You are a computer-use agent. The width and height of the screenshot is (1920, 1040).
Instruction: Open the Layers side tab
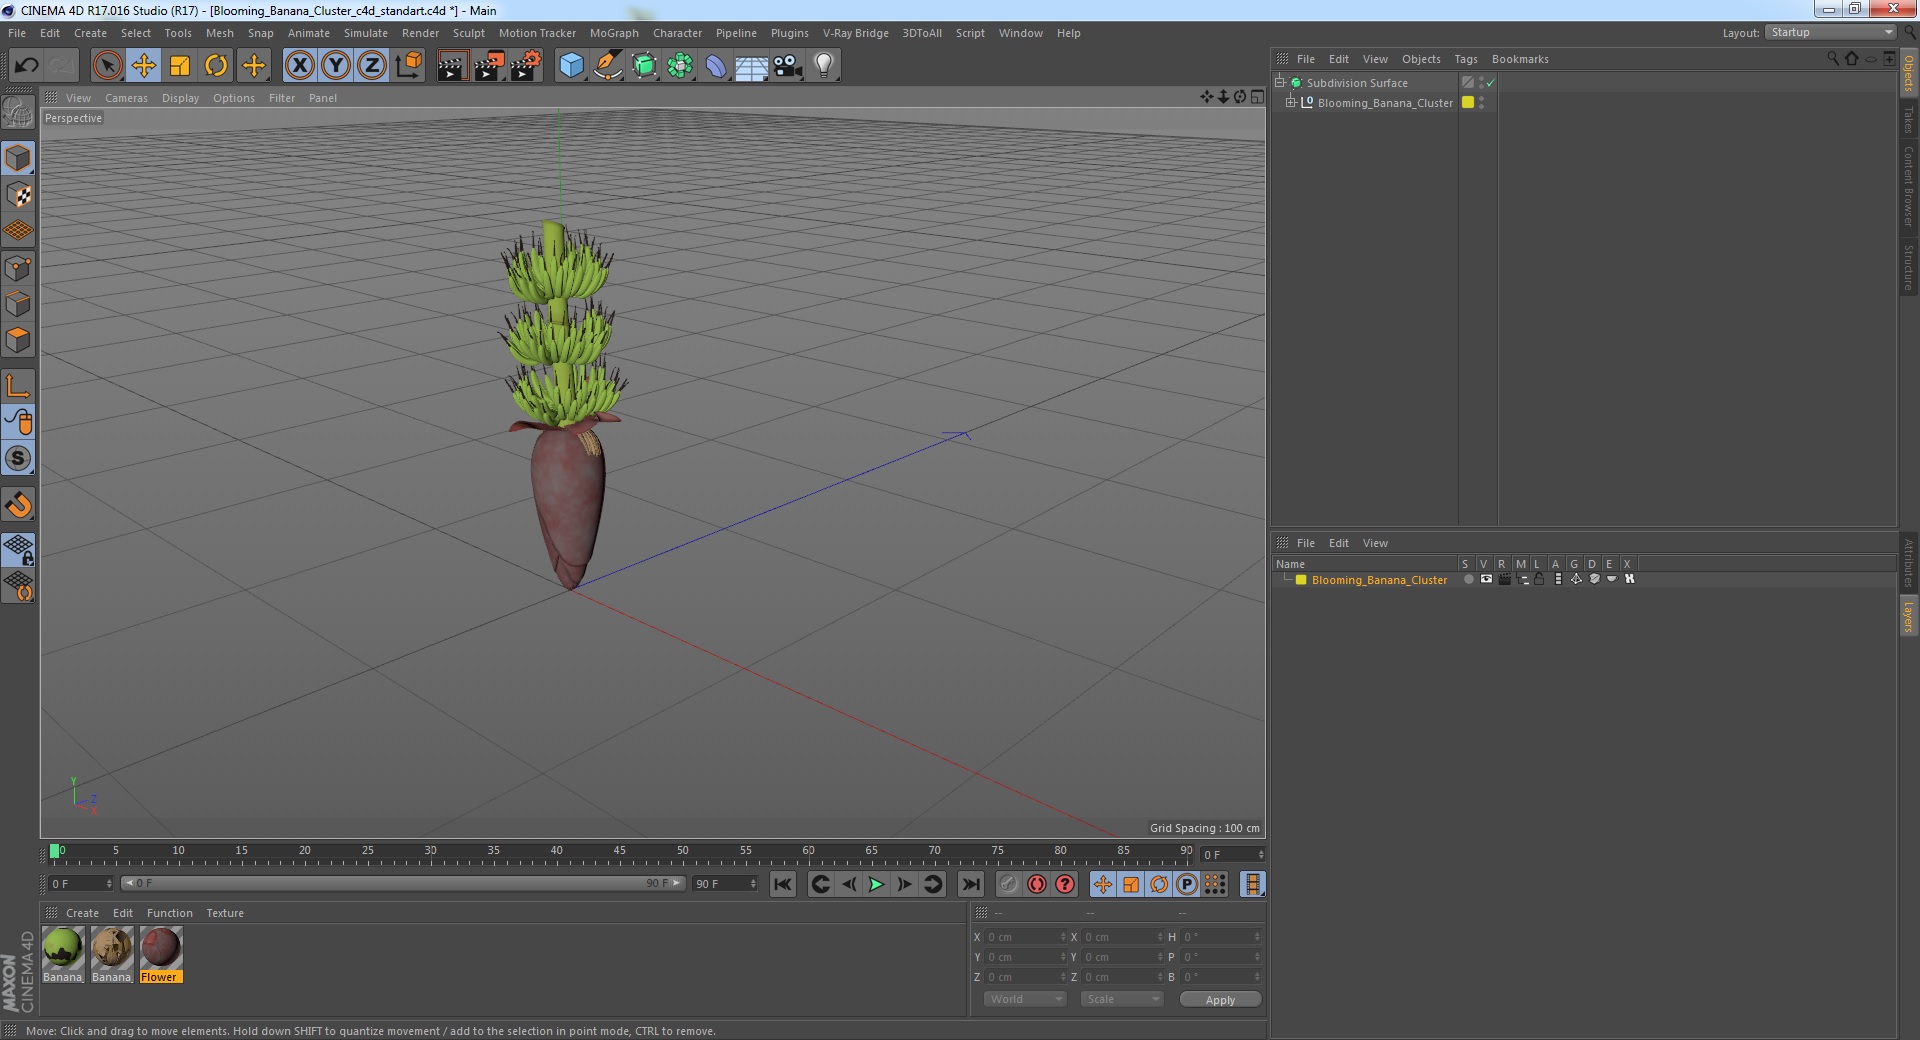pos(1909,617)
